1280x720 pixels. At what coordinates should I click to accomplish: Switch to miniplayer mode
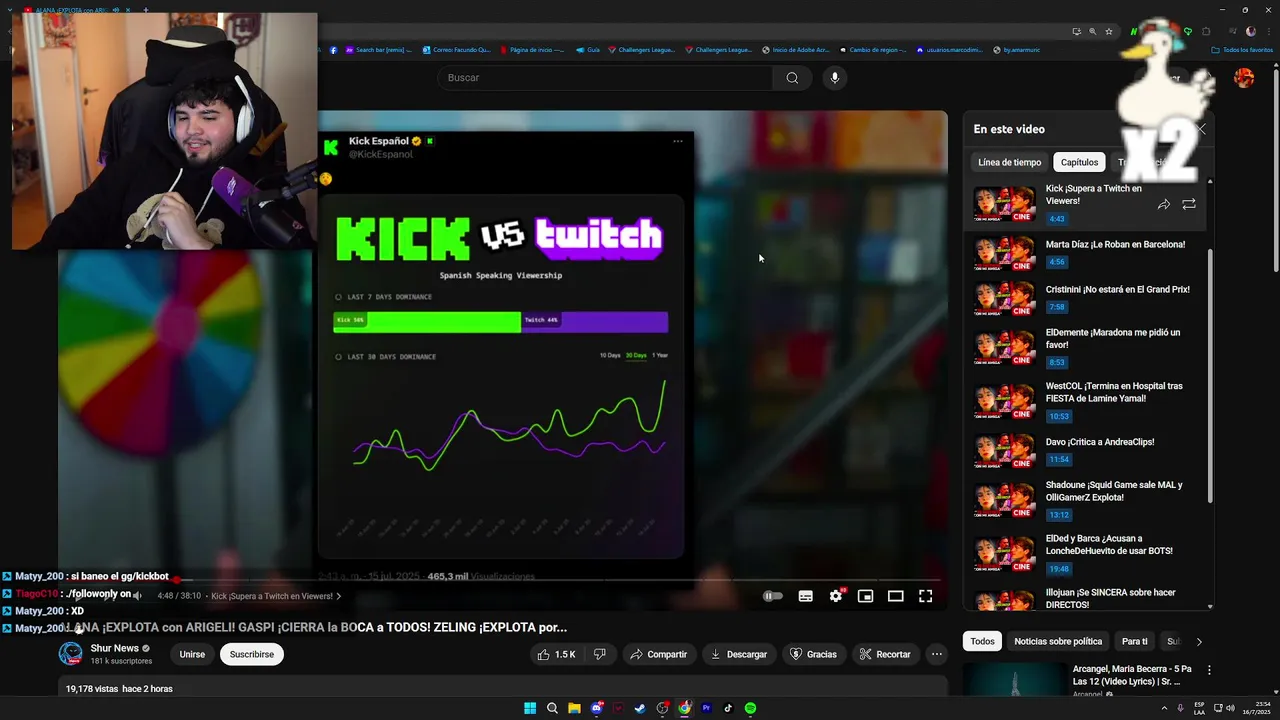(866, 596)
